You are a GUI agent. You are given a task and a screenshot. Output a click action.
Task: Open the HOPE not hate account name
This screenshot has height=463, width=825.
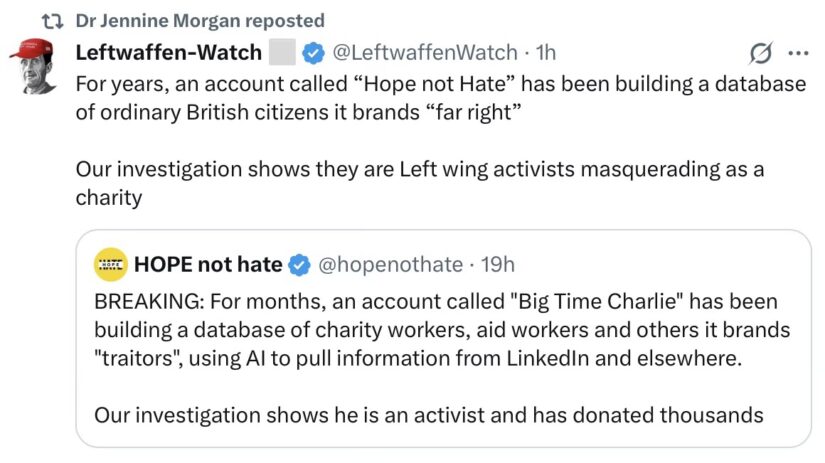[x=208, y=264]
